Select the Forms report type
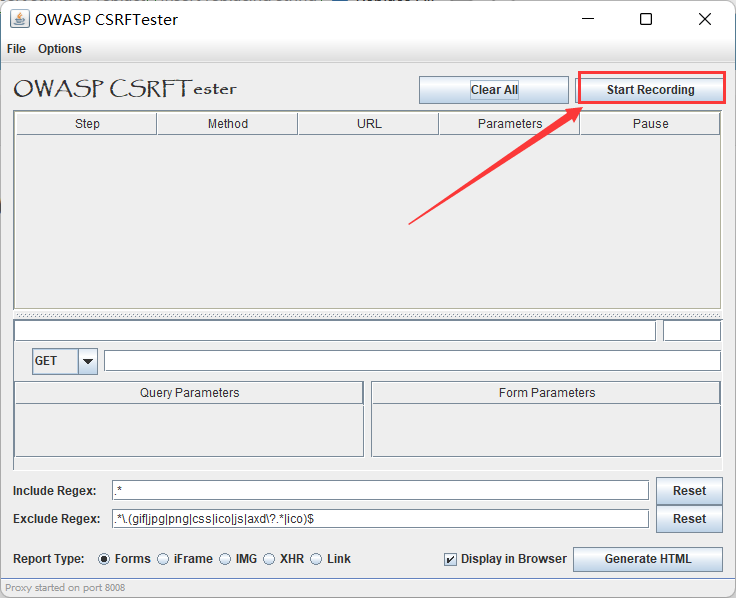The width and height of the screenshot is (736, 598). 124,559
